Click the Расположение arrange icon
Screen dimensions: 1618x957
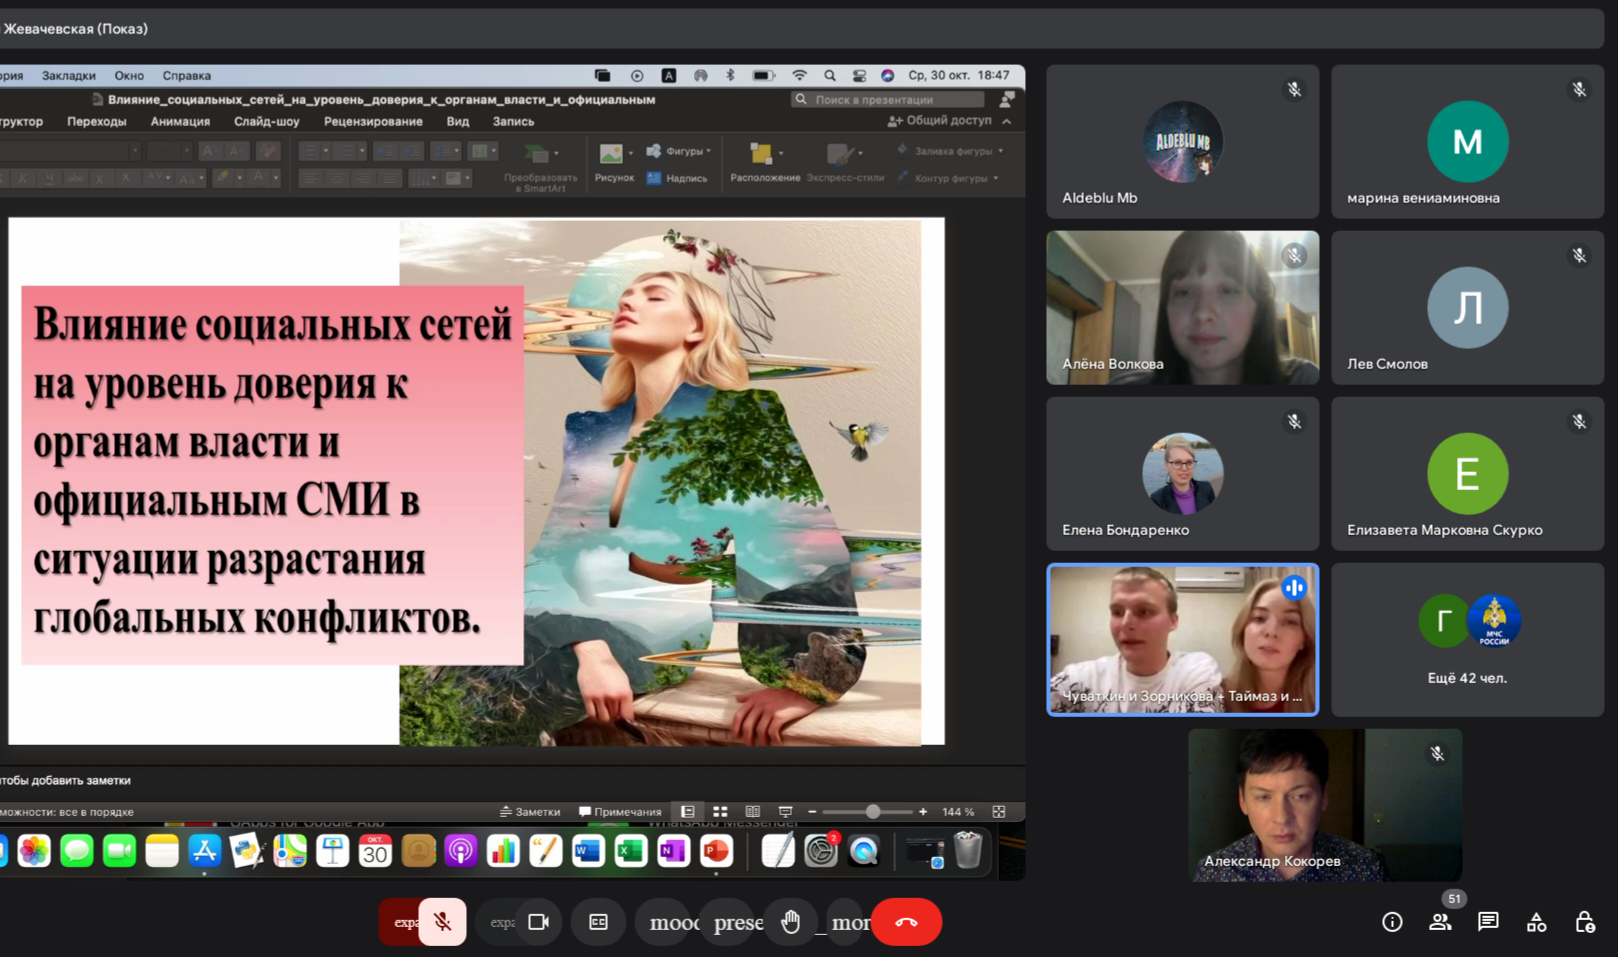click(761, 153)
